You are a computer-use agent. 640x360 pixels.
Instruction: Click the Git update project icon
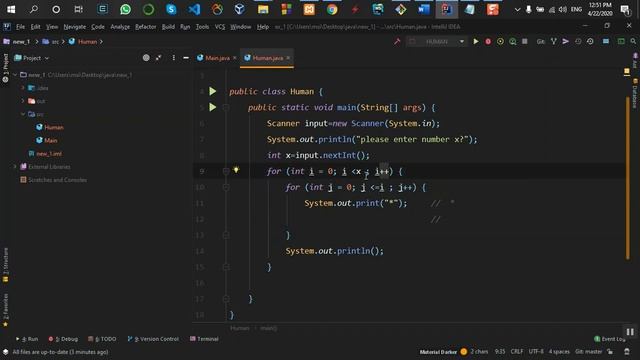click(x=553, y=42)
